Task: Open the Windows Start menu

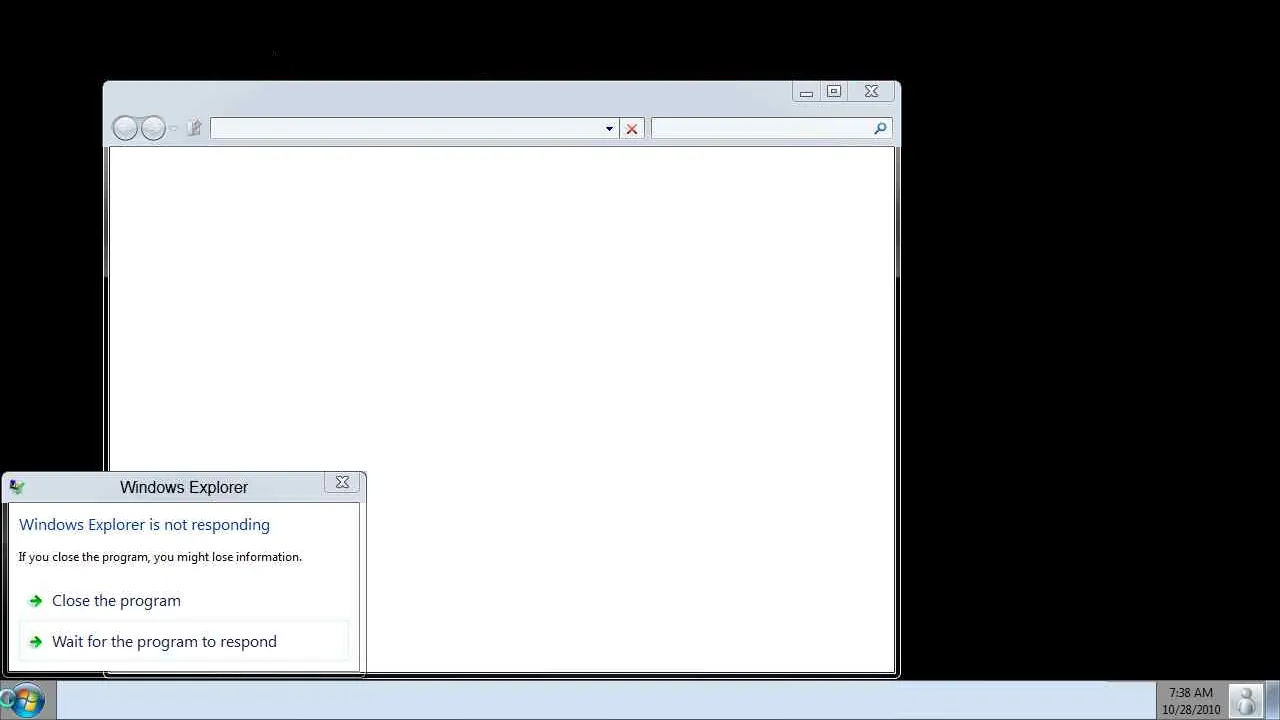Action: tap(25, 699)
